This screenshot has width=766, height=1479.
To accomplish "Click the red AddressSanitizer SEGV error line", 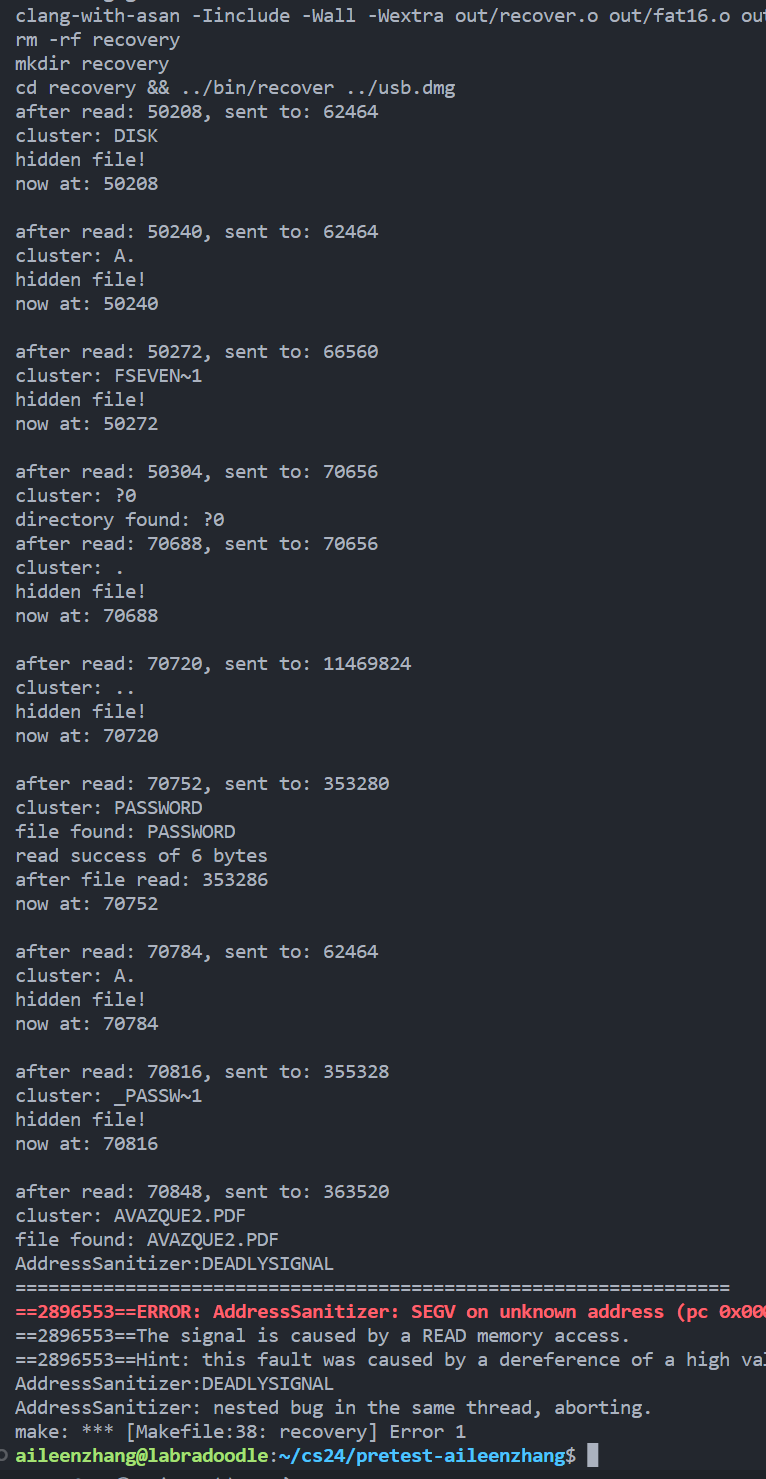I will [390, 1312].
